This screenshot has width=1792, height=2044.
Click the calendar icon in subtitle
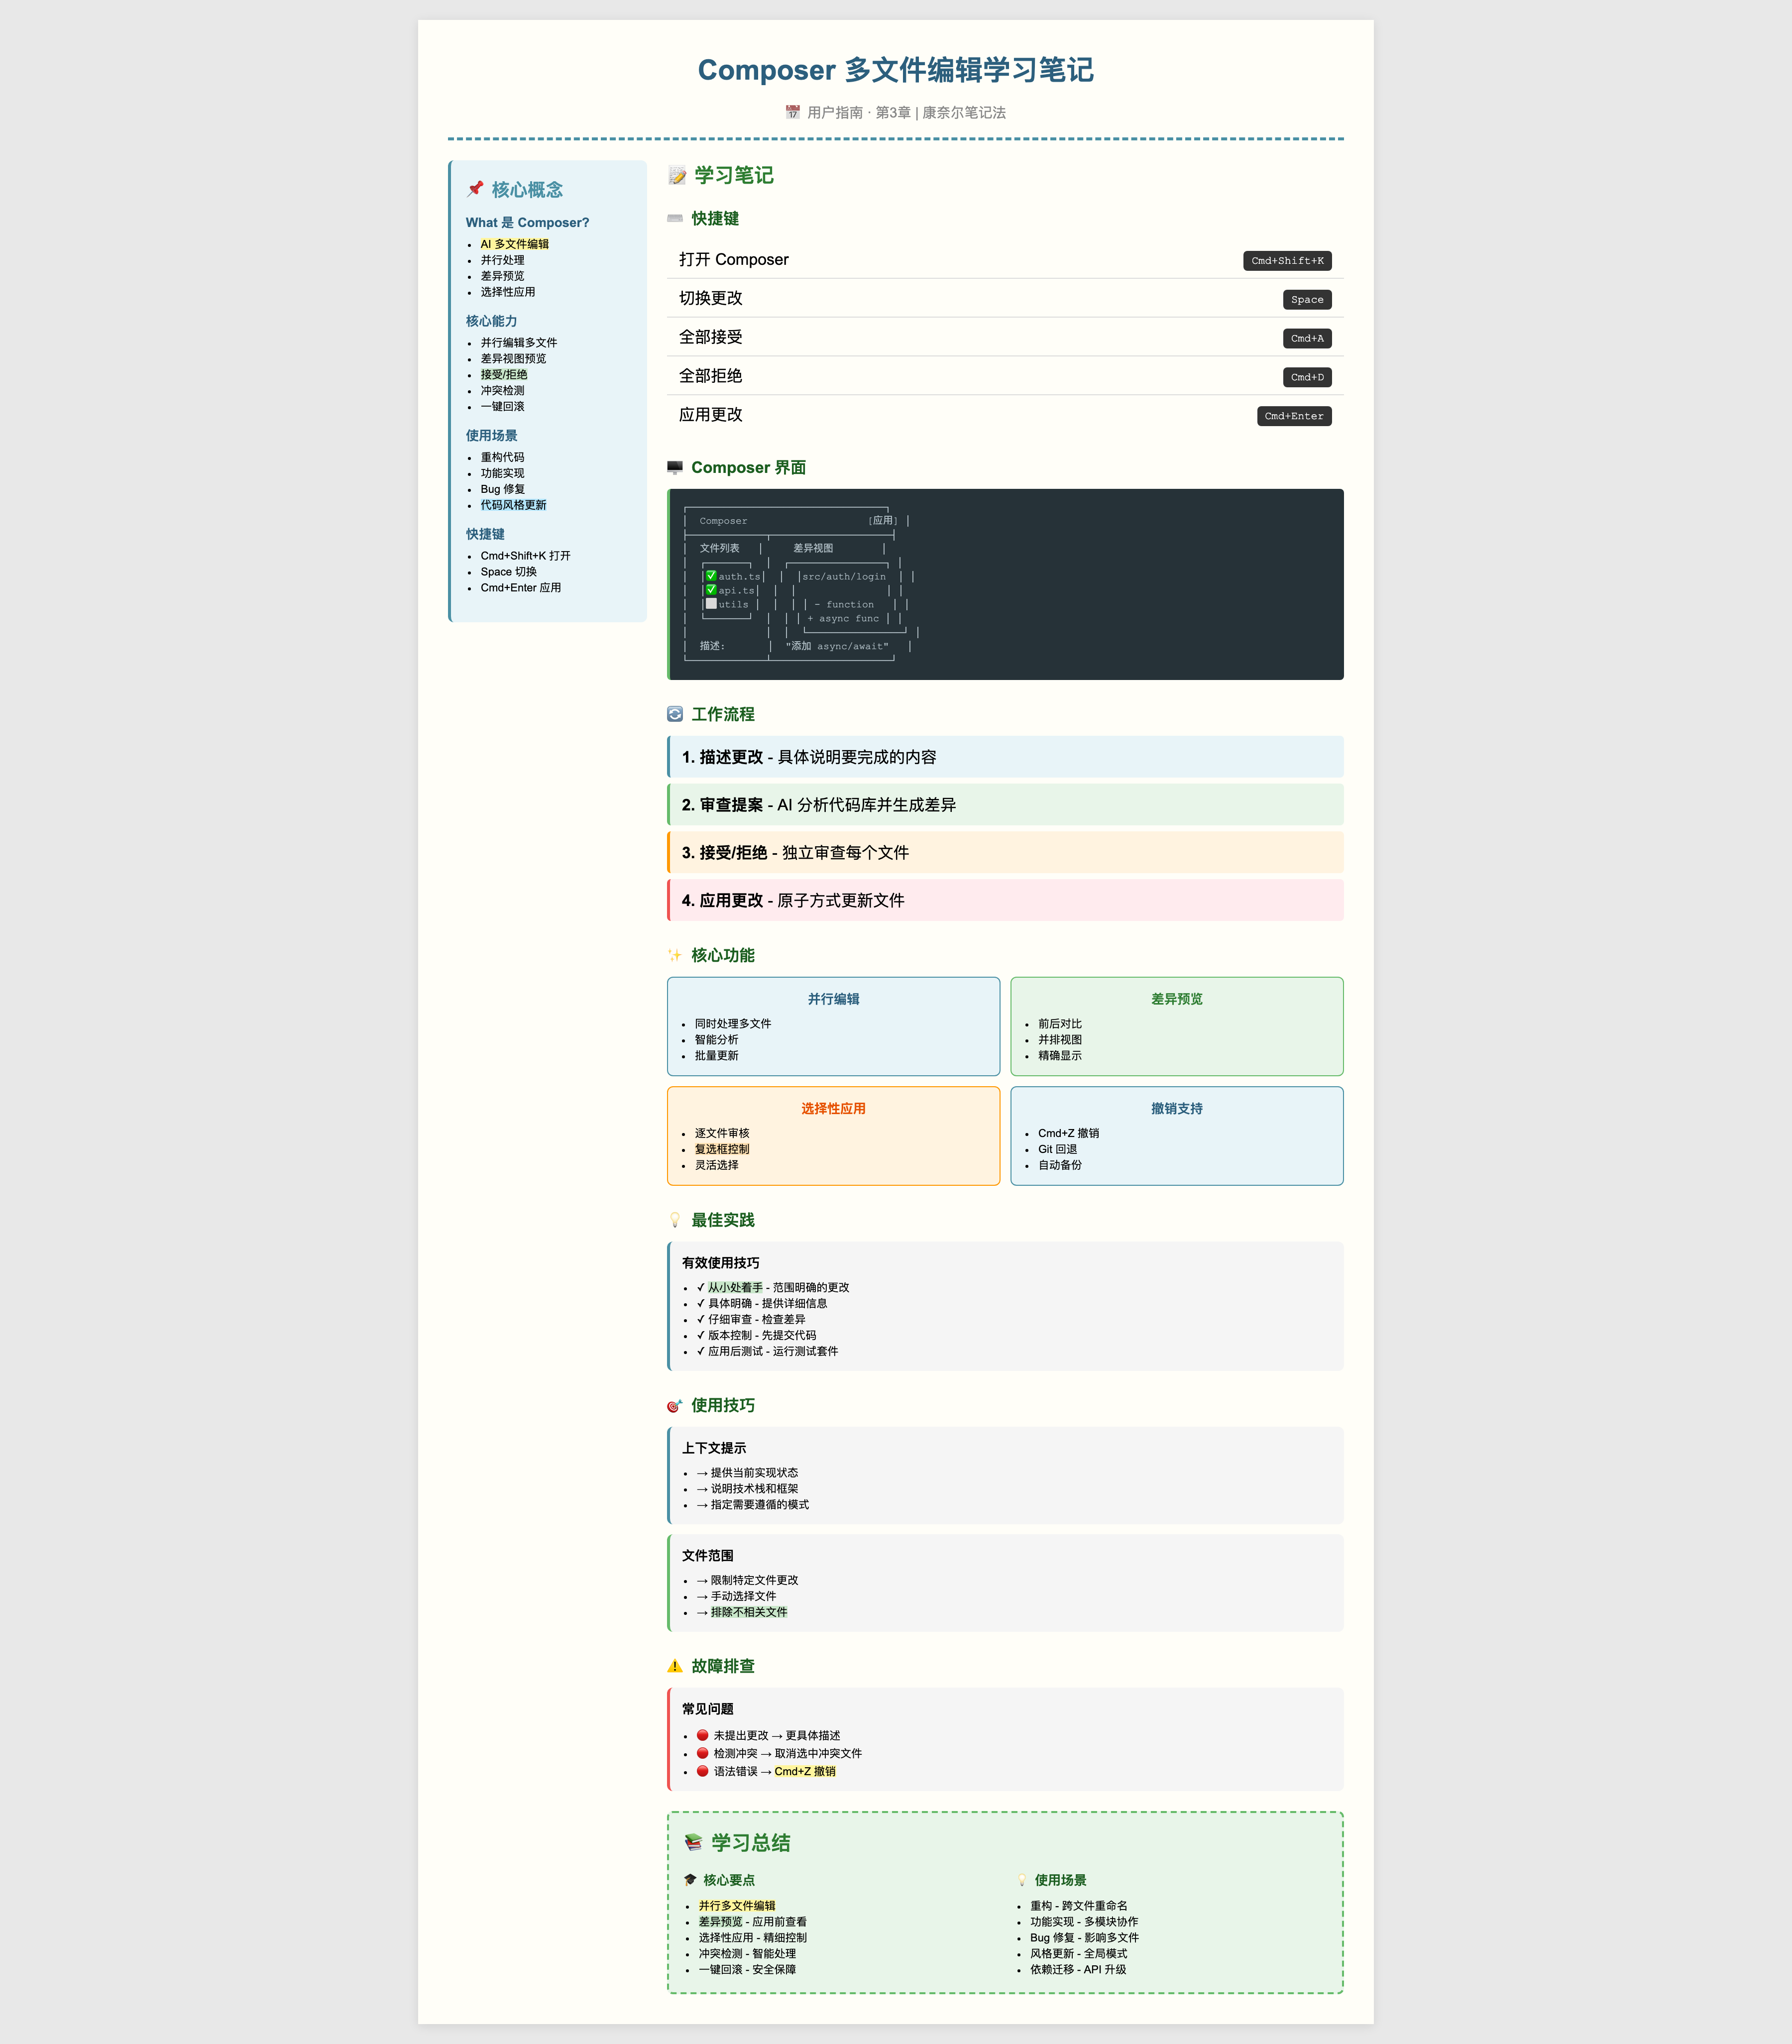[792, 112]
